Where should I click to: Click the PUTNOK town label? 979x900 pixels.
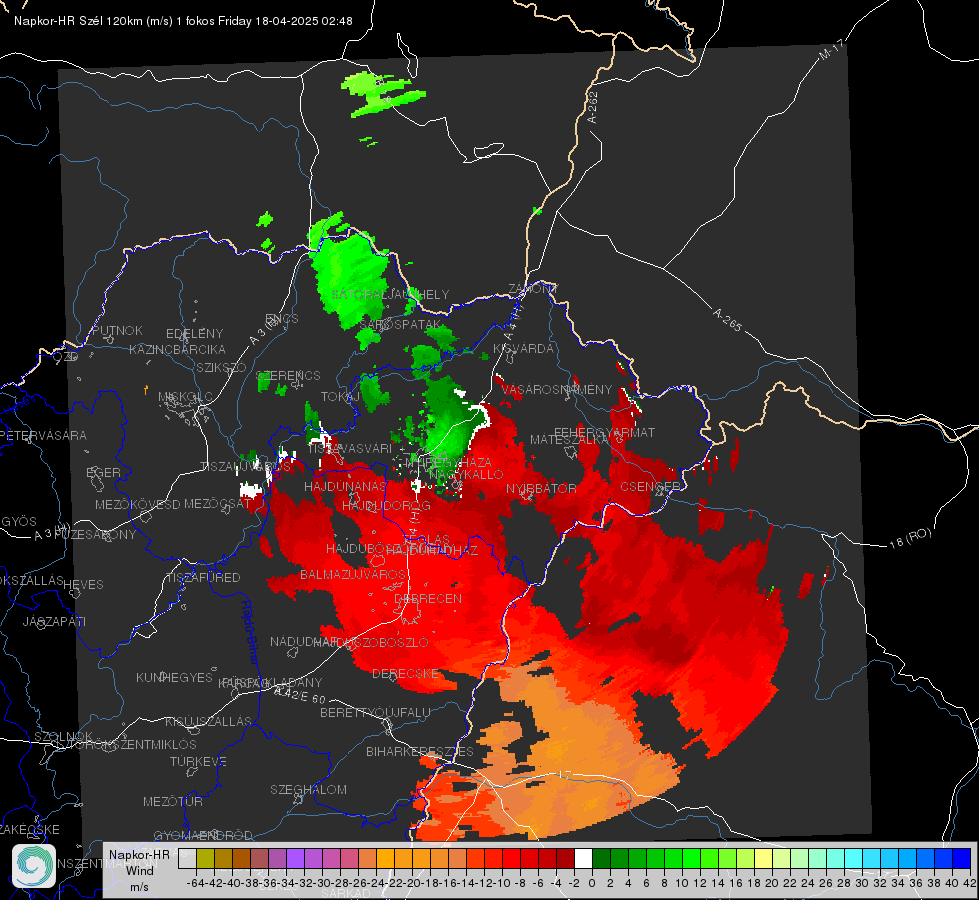117,330
